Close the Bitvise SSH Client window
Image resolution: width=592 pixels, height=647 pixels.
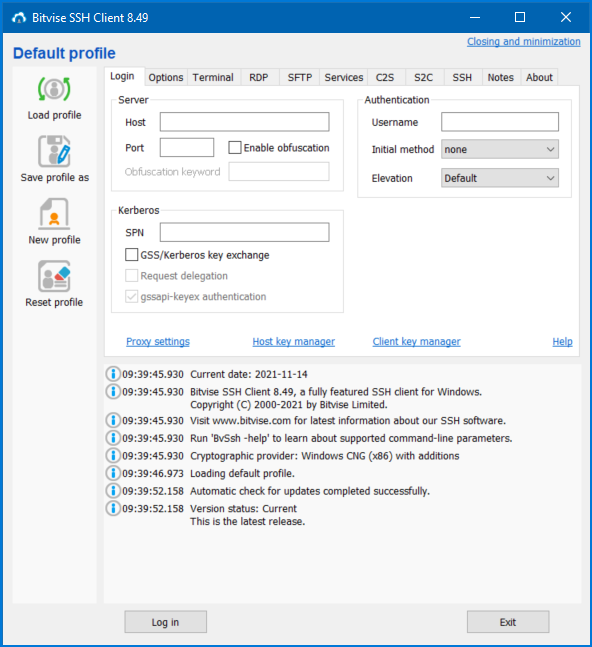566,17
